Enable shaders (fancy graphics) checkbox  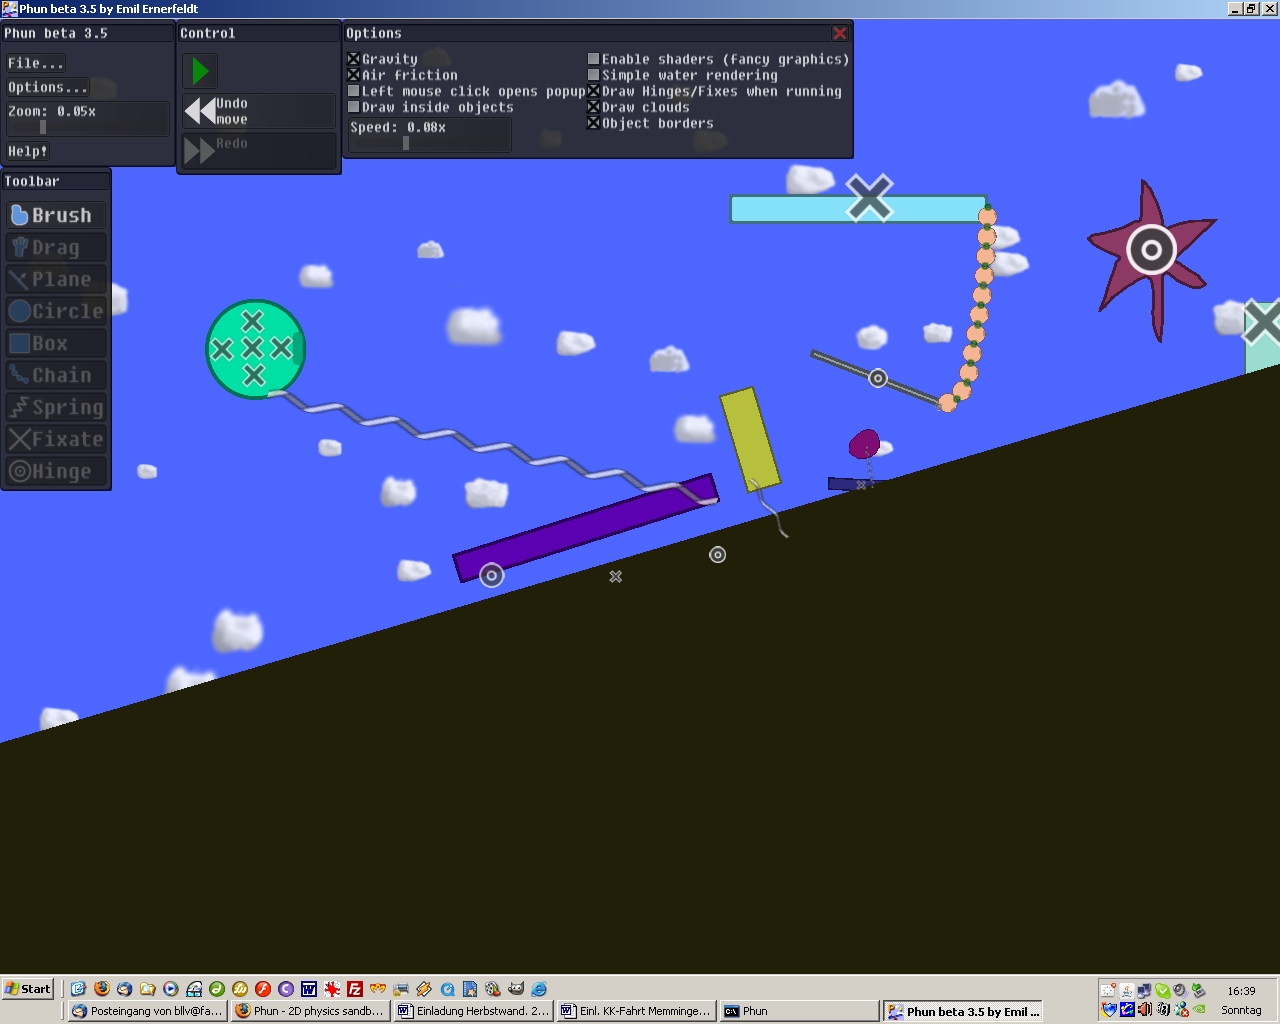(x=594, y=59)
